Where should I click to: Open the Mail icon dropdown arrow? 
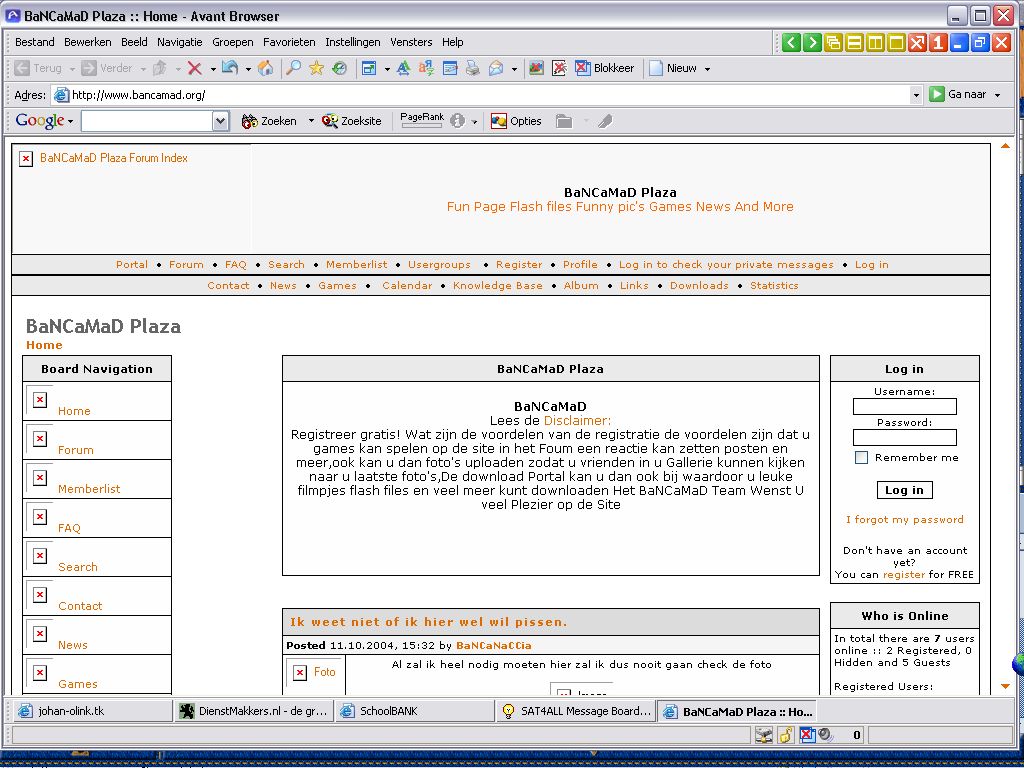click(x=514, y=69)
